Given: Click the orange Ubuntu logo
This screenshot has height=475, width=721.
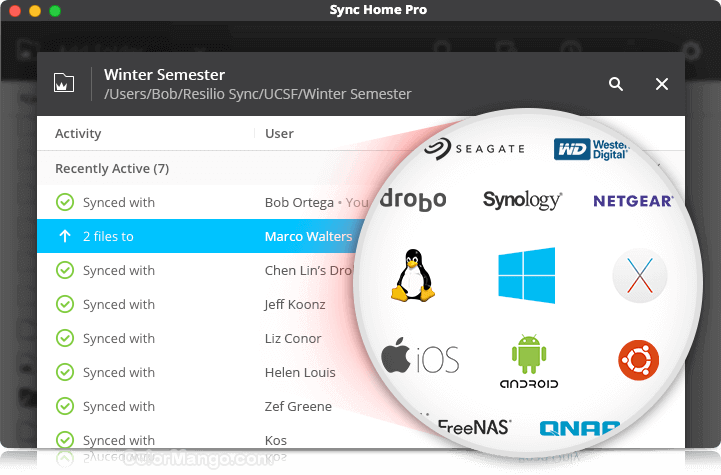Looking at the screenshot, I should (x=638, y=360).
